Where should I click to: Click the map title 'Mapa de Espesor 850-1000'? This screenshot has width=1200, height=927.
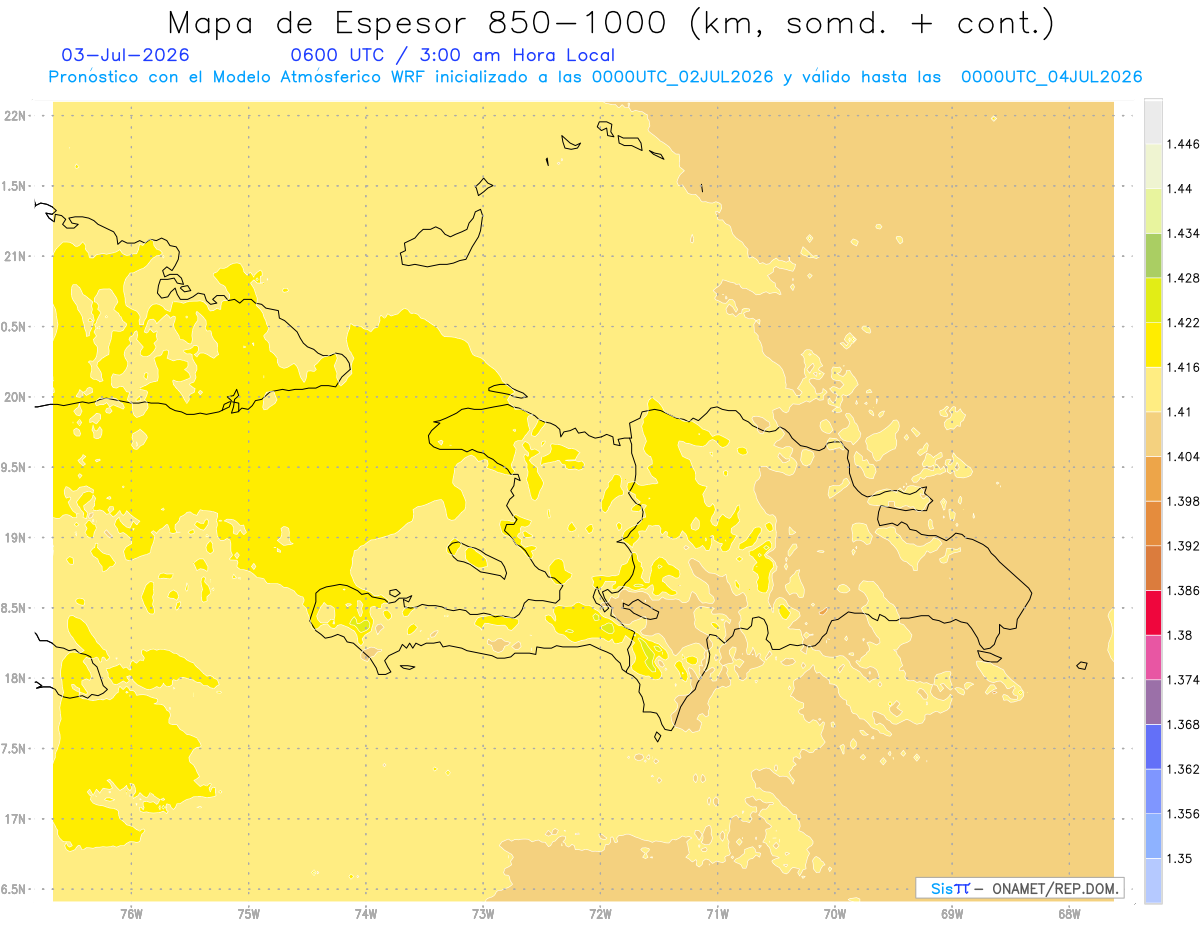click(420, 23)
